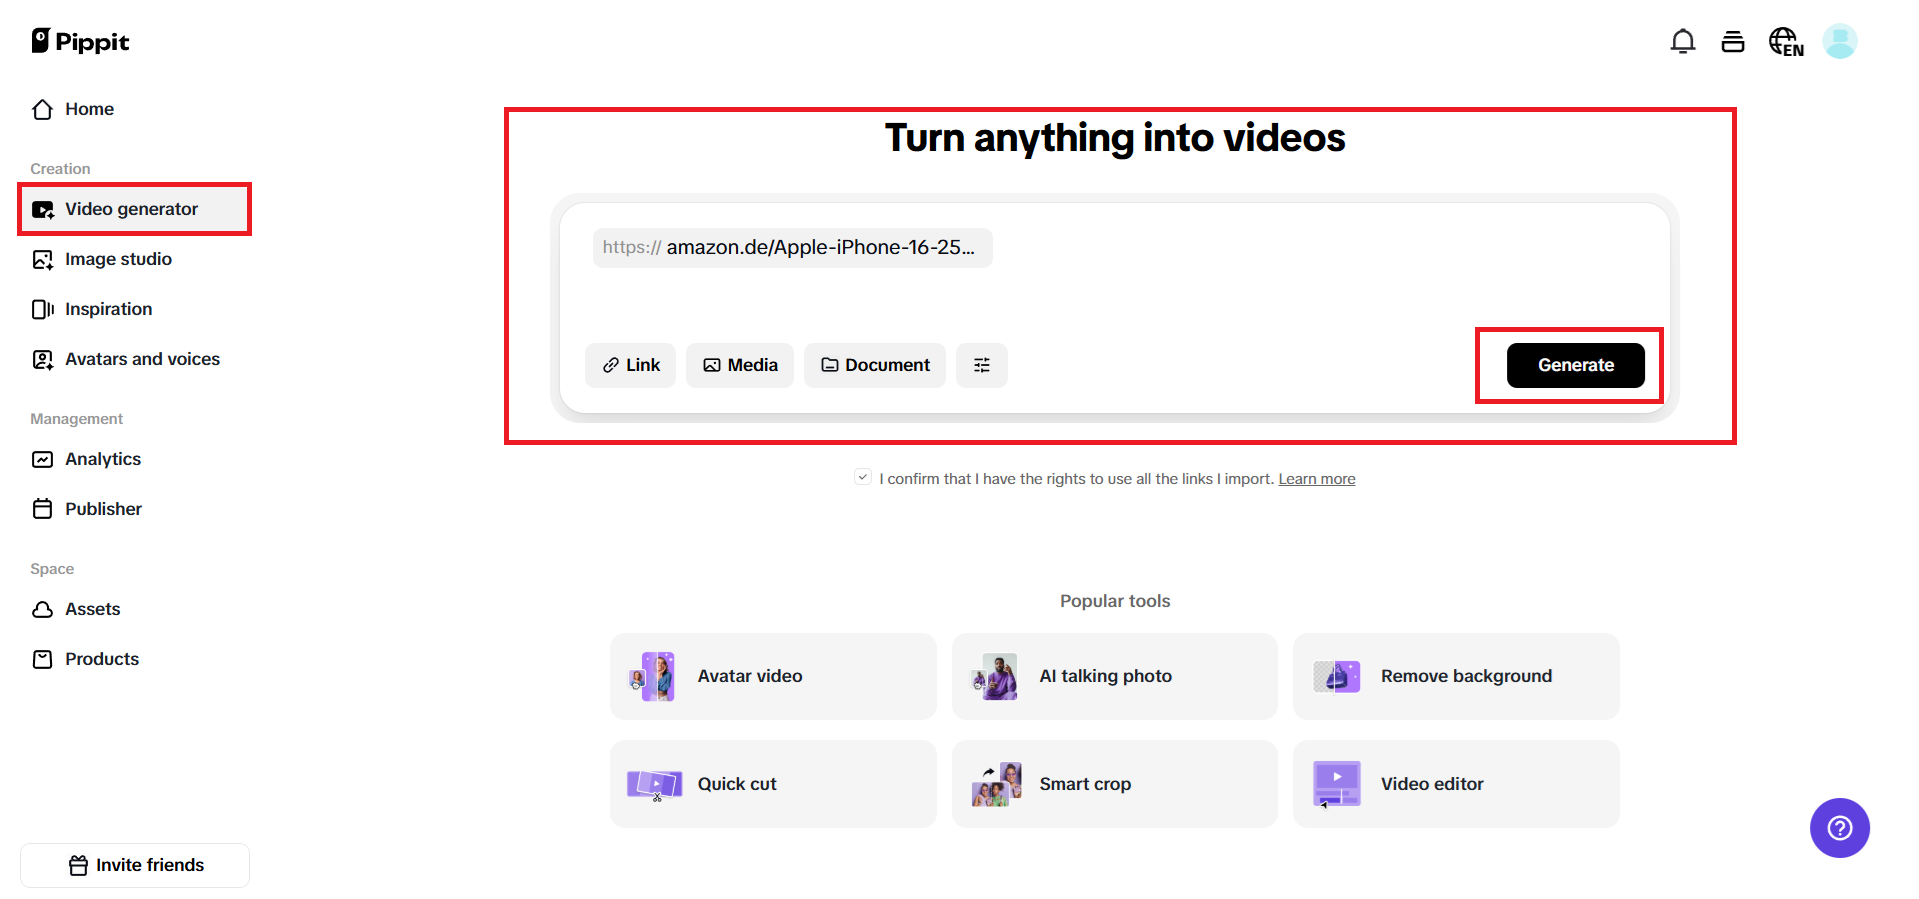The height and width of the screenshot is (899, 1919).
Task: Change language via globe EN icon
Action: (x=1786, y=42)
